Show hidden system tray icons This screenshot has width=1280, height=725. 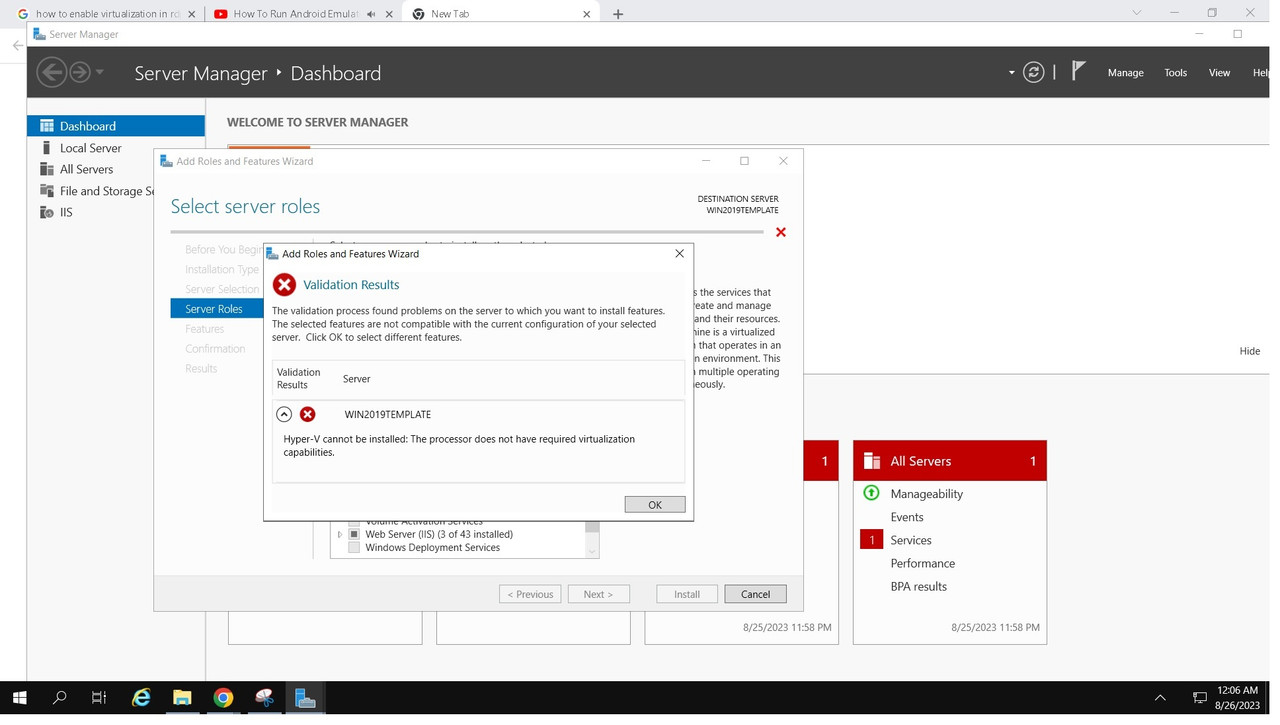click(1160, 698)
